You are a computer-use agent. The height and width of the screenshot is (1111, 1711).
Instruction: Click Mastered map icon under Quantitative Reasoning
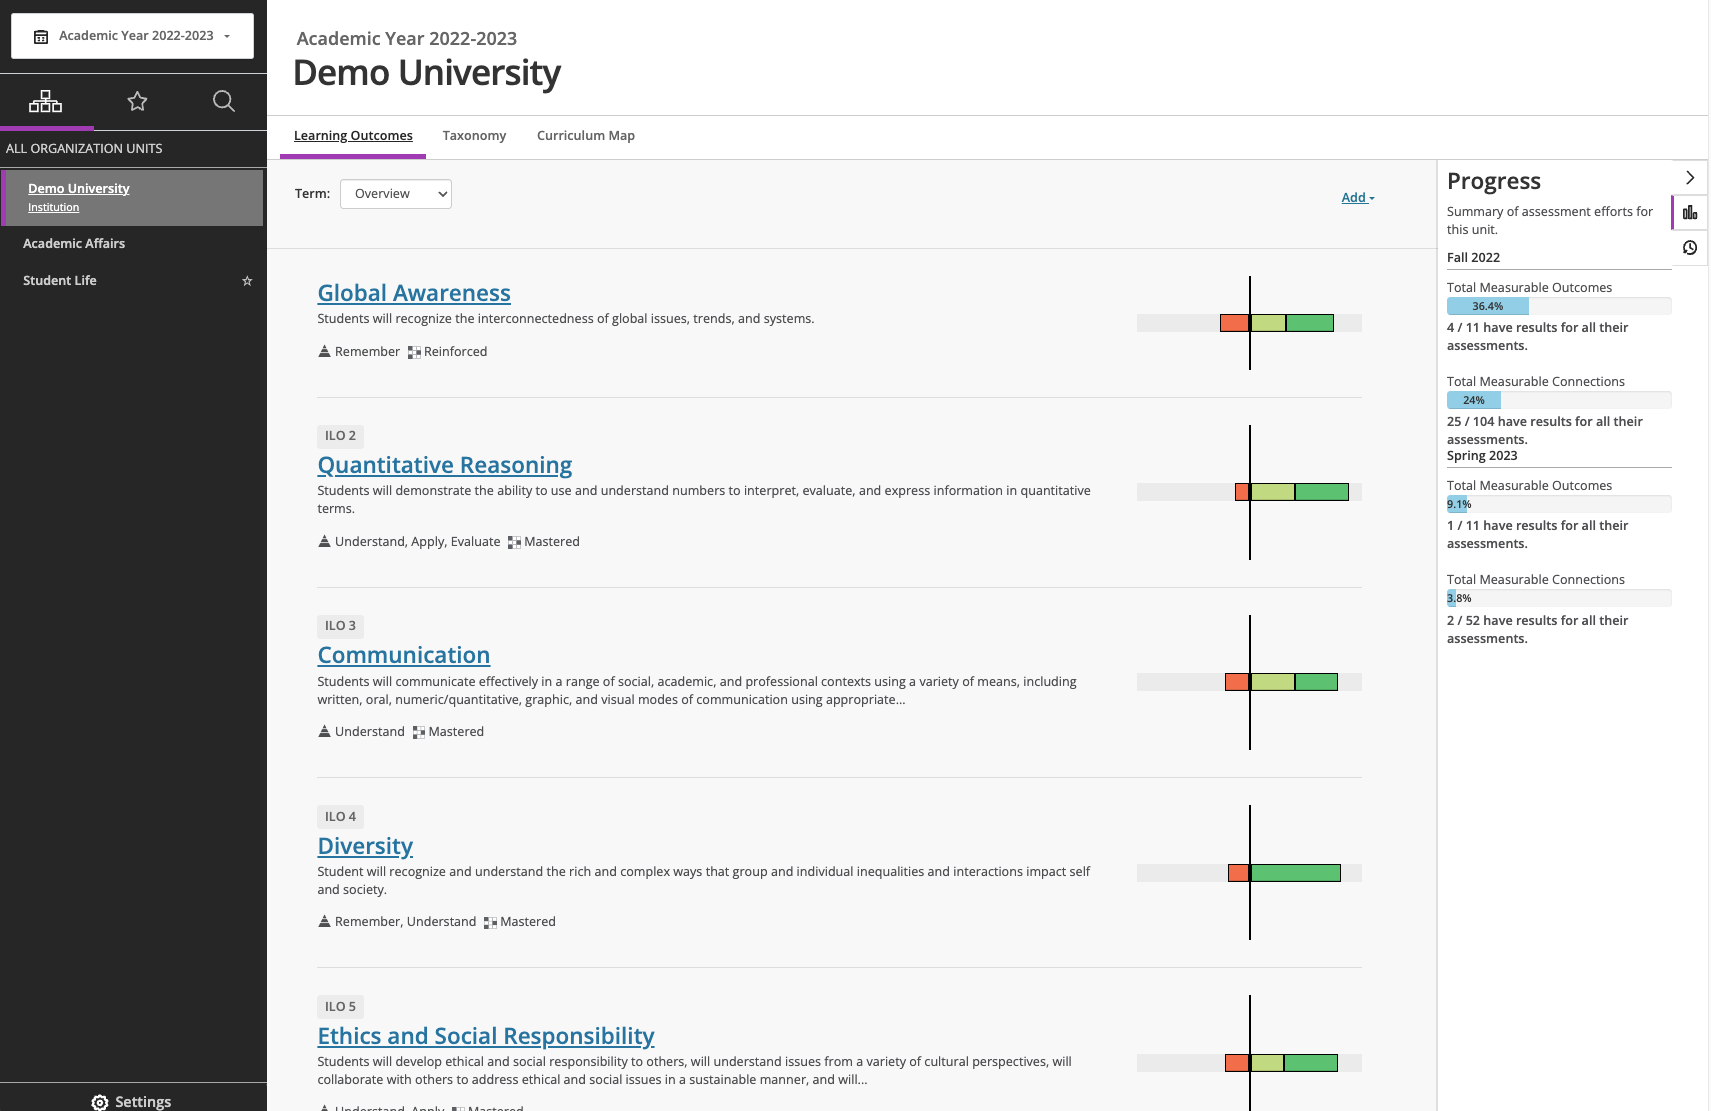(x=514, y=542)
